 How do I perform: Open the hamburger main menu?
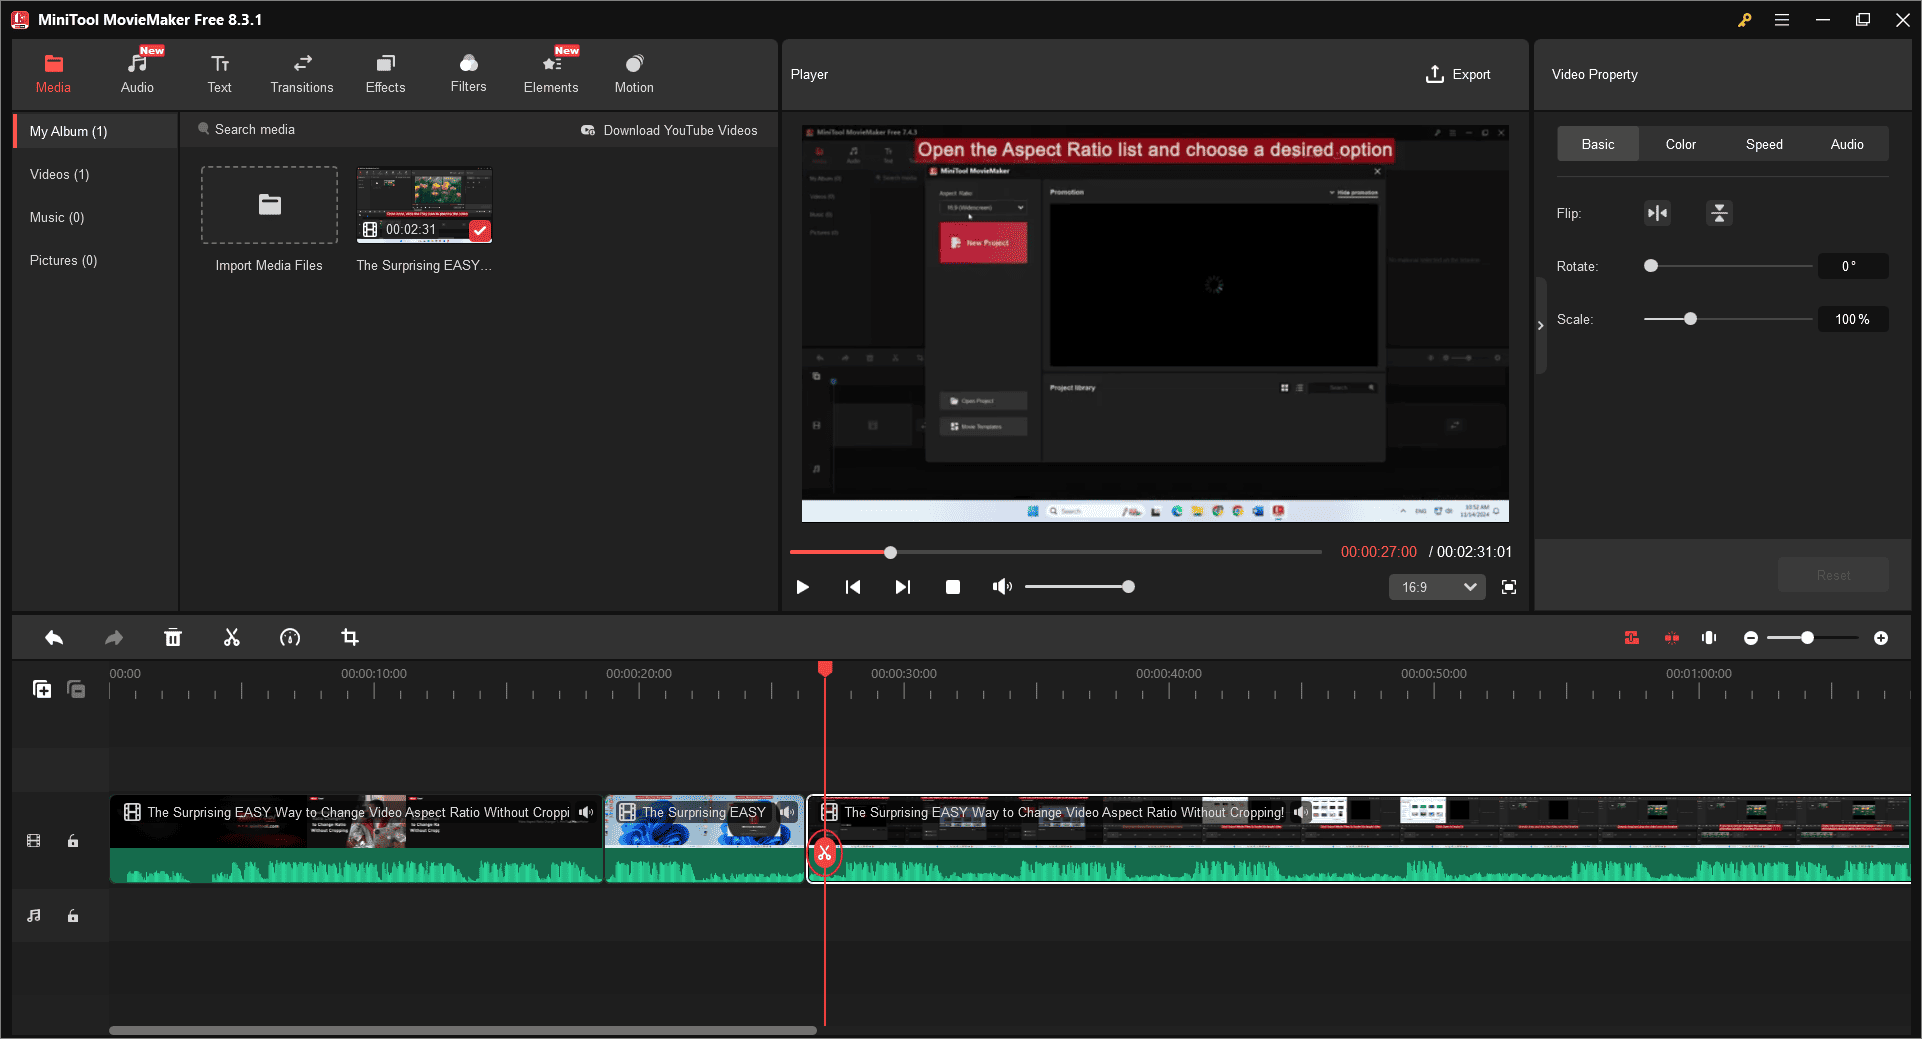(x=1782, y=20)
